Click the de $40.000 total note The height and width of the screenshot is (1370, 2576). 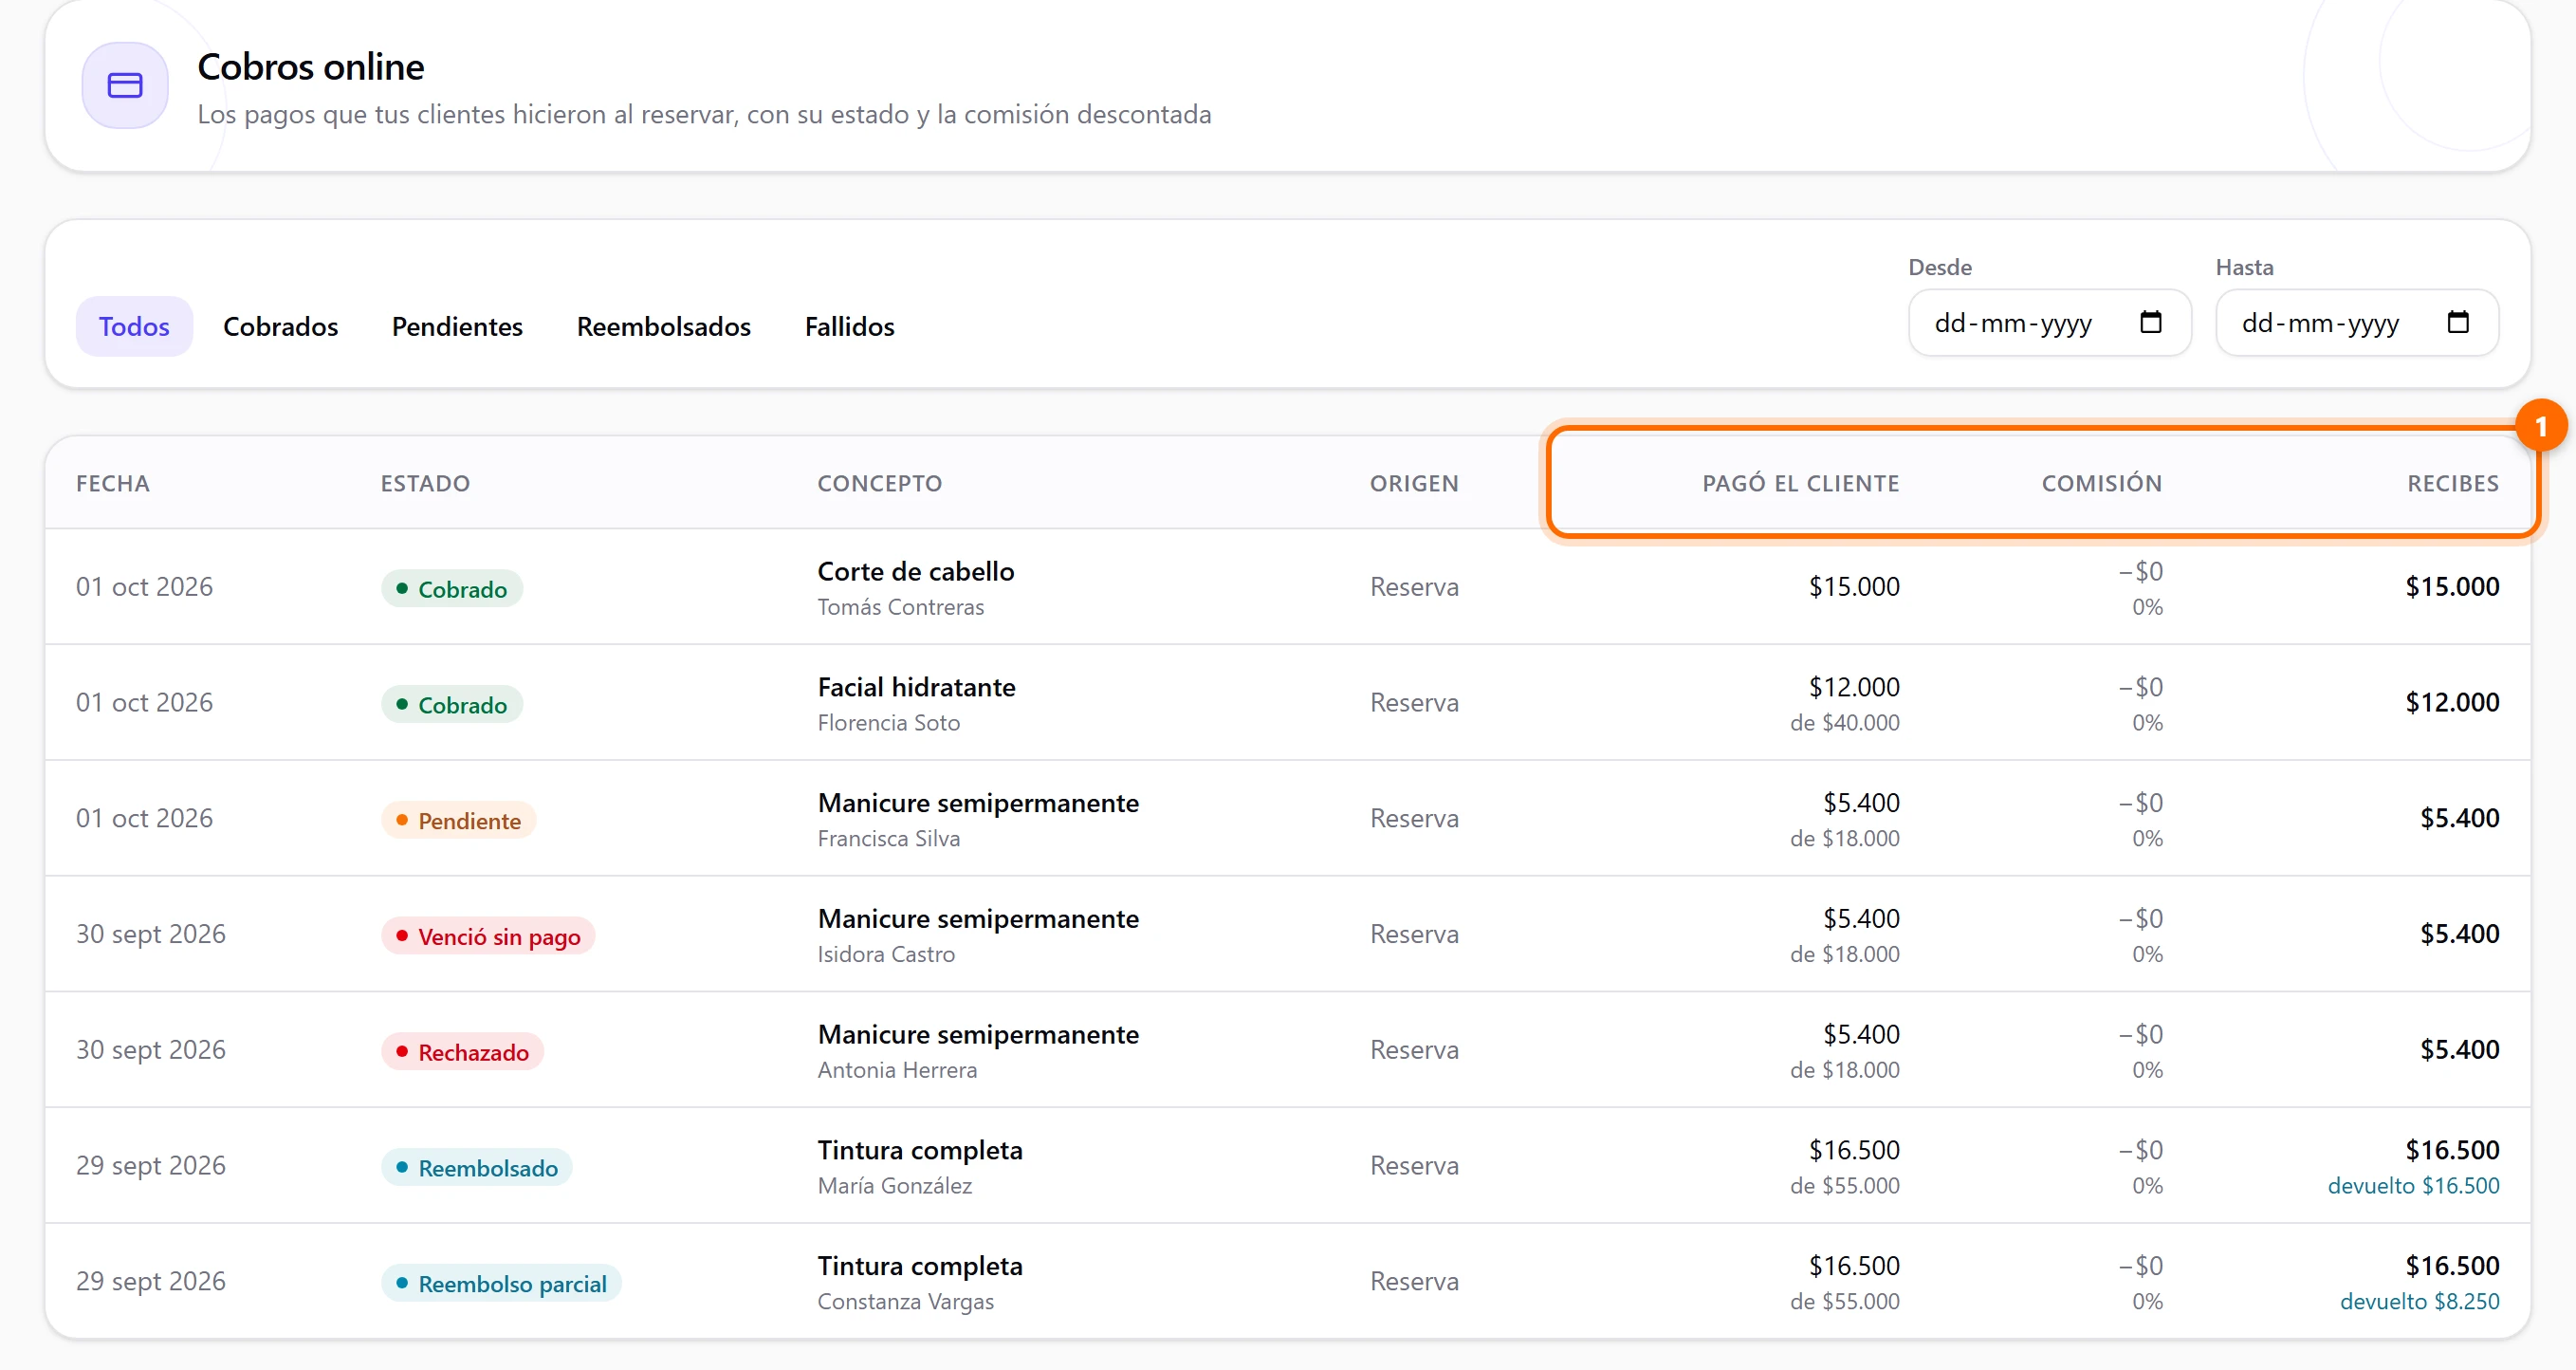(x=1844, y=723)
